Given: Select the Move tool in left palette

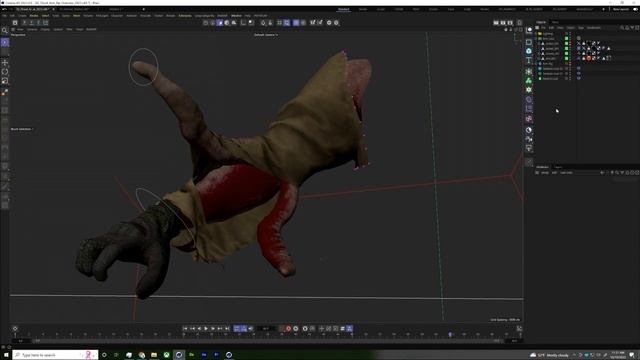Looking at the screenshot, I should [5, 62].
